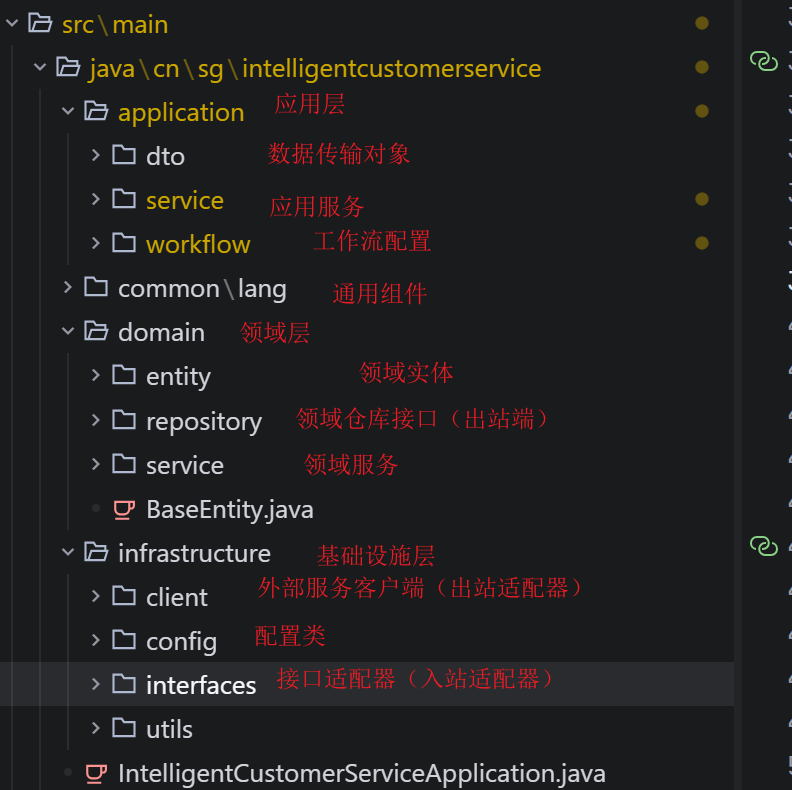The height and width of the screenshot is (790, 792).
Task: Click the domain open folder icon
Action: click(96, 331)
